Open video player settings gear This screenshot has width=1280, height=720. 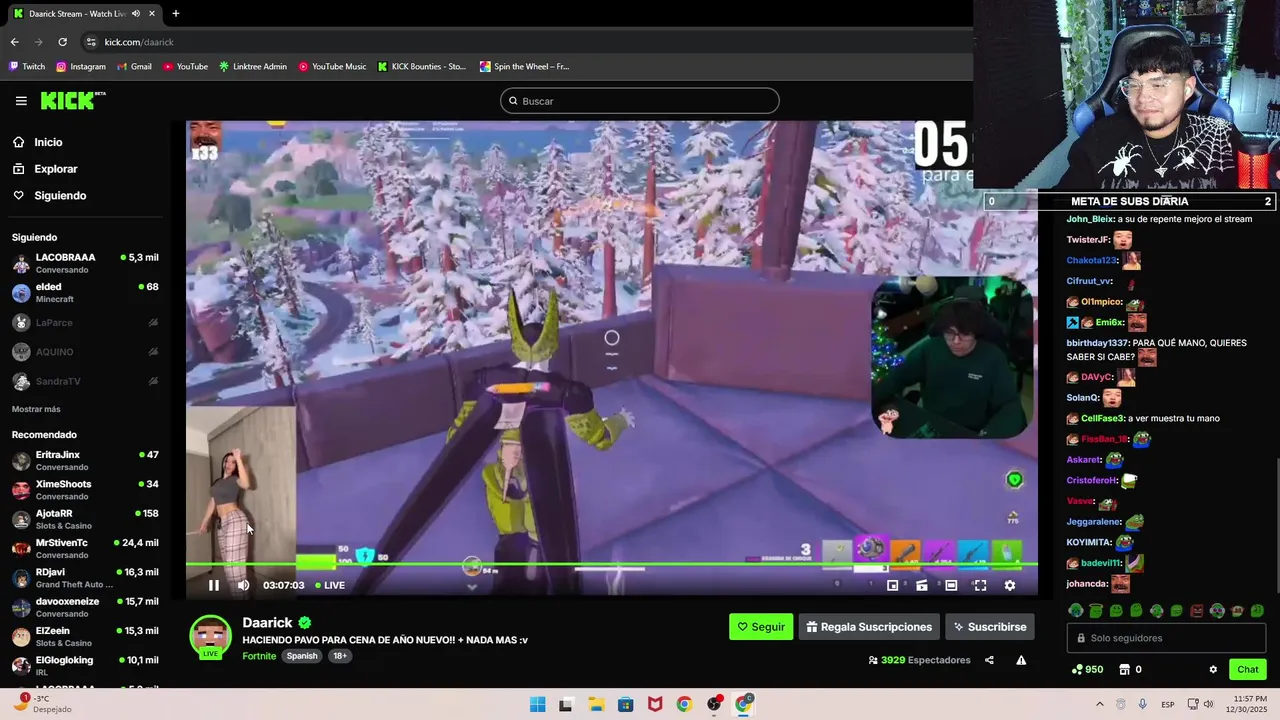(1010, 585)
